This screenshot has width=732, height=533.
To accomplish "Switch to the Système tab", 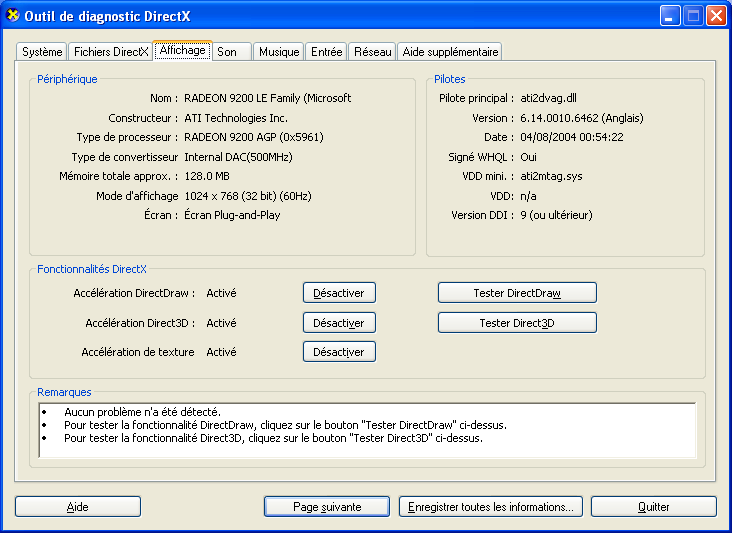I will click(43, 52).
